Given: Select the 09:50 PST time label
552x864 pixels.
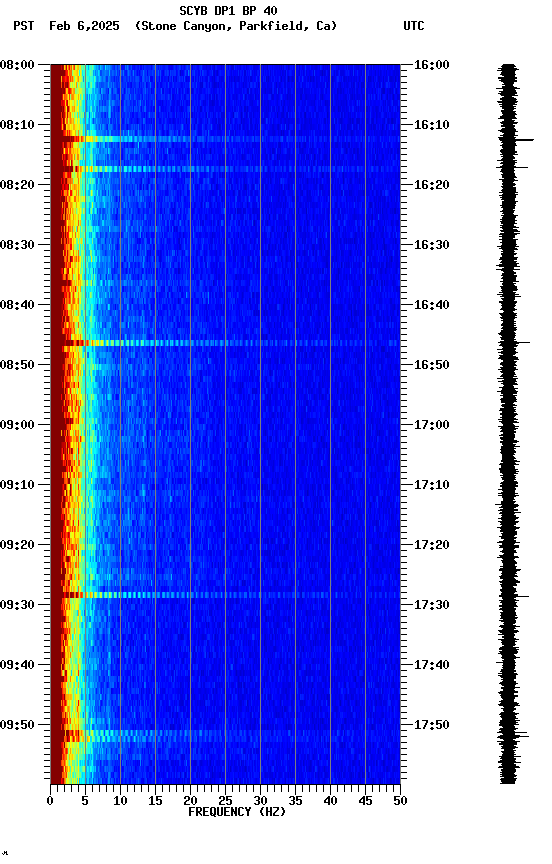Looking at the screenshot, I should coord(17,725).
